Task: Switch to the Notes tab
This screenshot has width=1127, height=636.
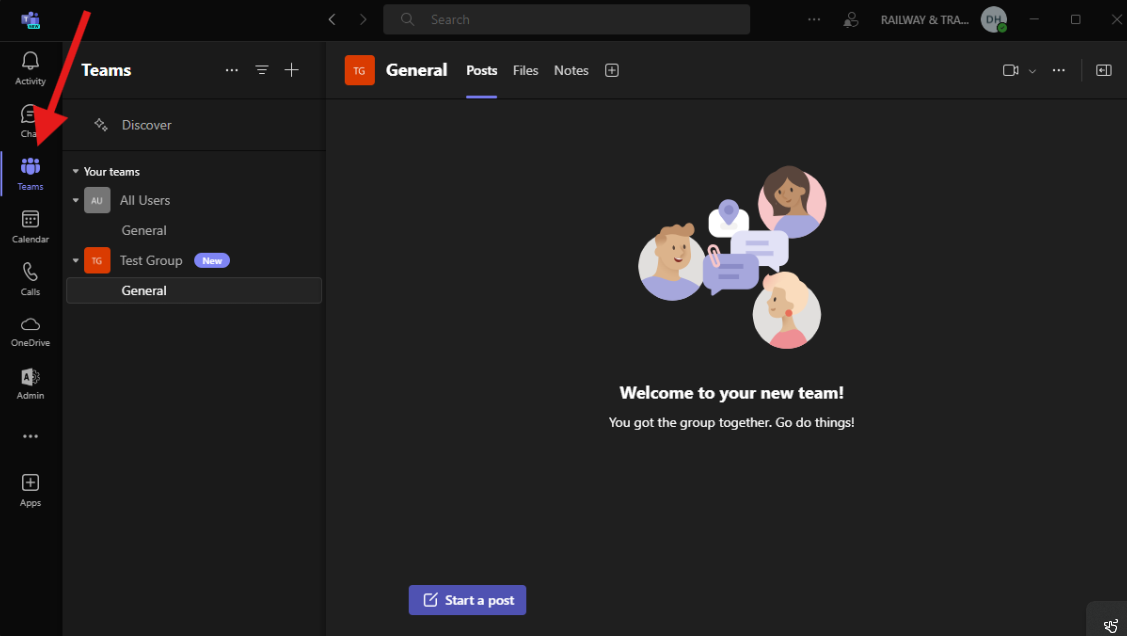Action: click(571, 70)
